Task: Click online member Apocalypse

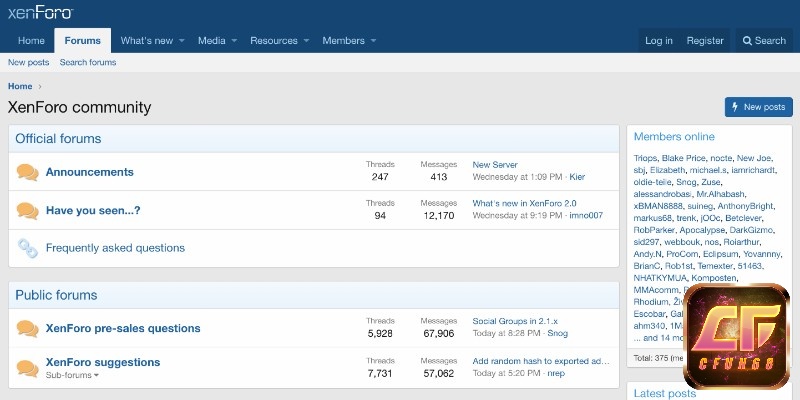Action: pyautogui.click(x=702, y=230)
